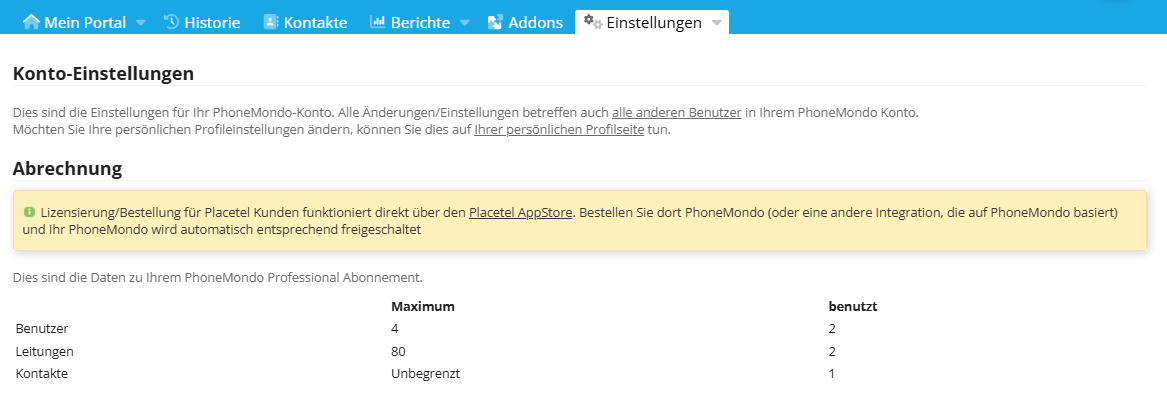Click the contact card icon beside Kontakte
Screen dimensions: 1167x406
tap(271, 22)
